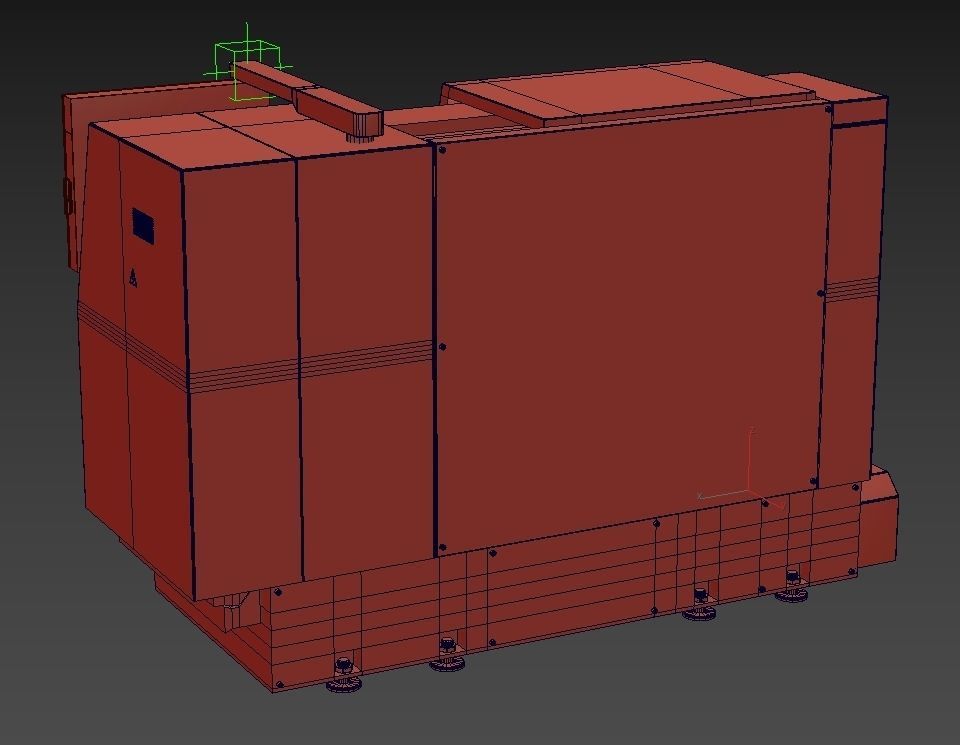Click the middle-left bolt of the large panel
960x745 pixels.
pyautogui.click(x=442, y=347)
